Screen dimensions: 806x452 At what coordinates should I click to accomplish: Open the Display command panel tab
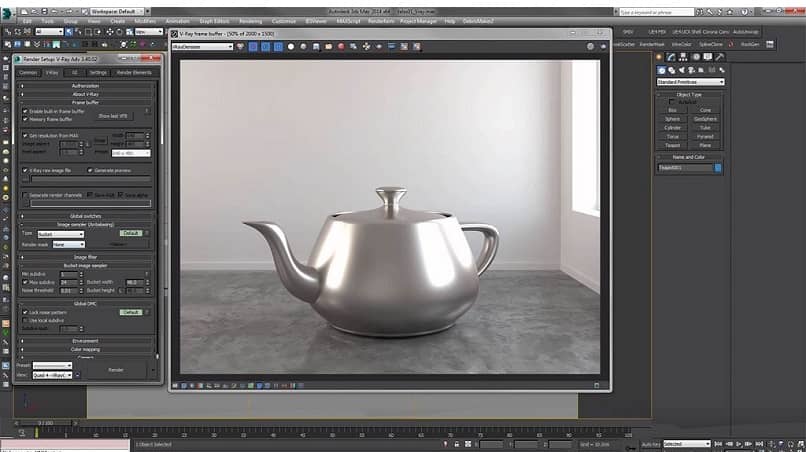708,57
